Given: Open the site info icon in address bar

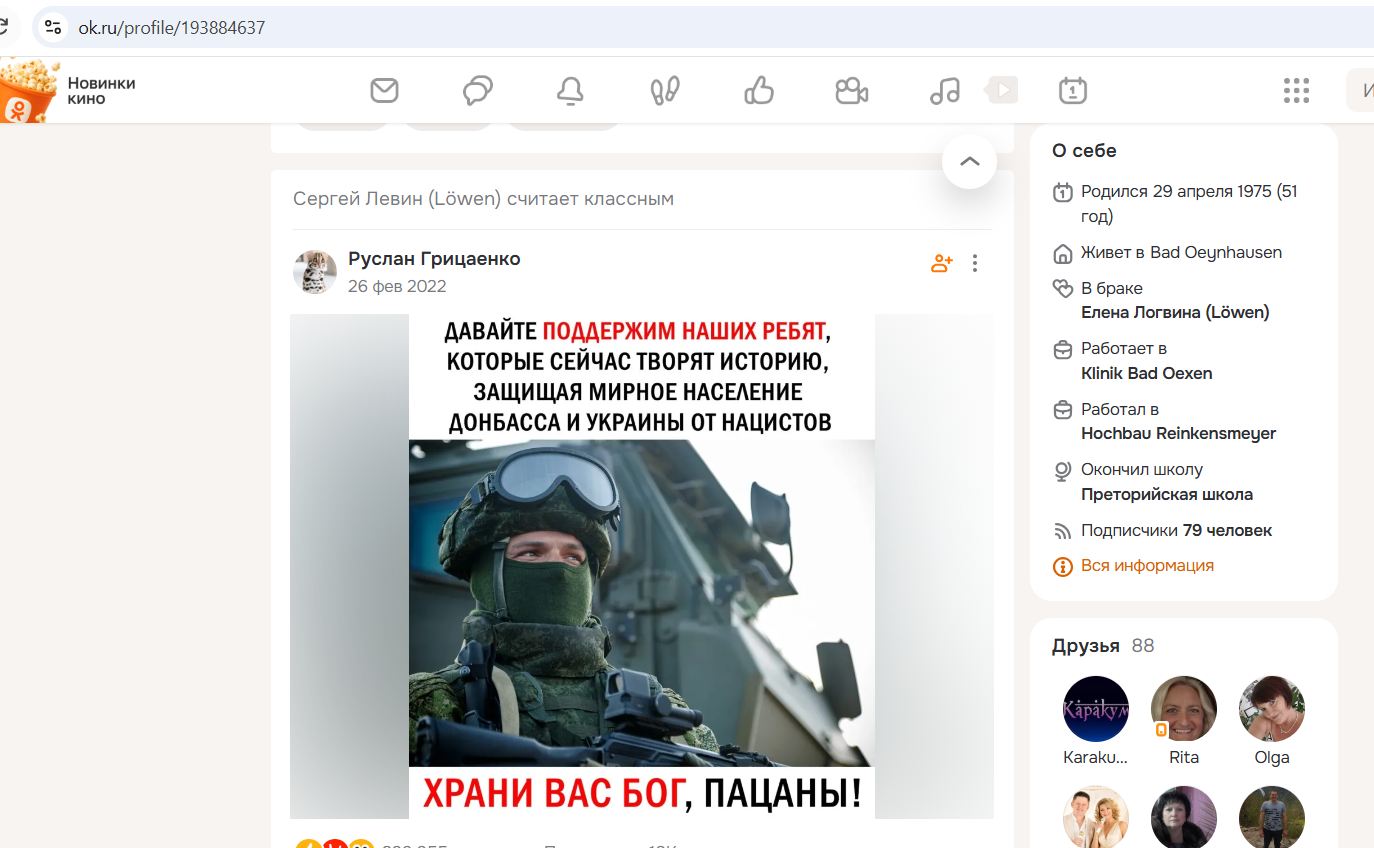Looking at the screenshot, I should tap(53, 27).
